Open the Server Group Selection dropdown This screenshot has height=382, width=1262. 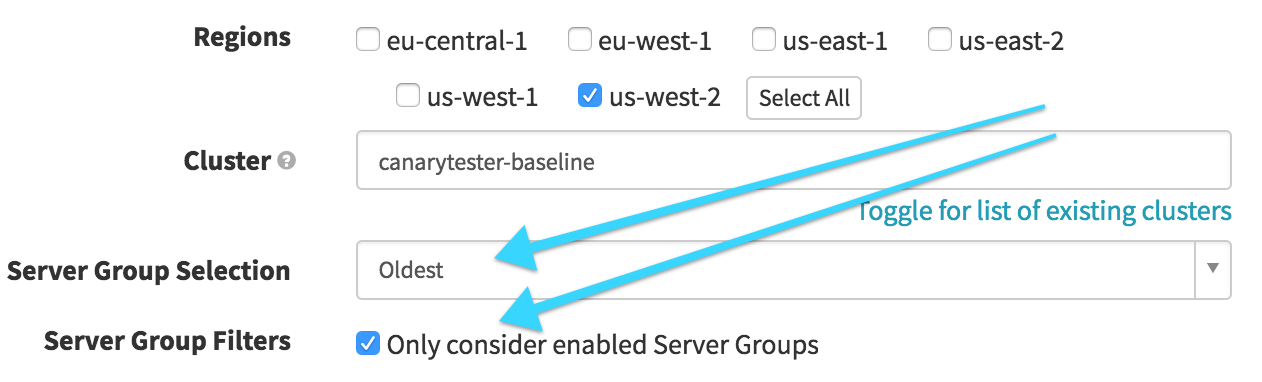pyautogui.click(x=794, y=270)
